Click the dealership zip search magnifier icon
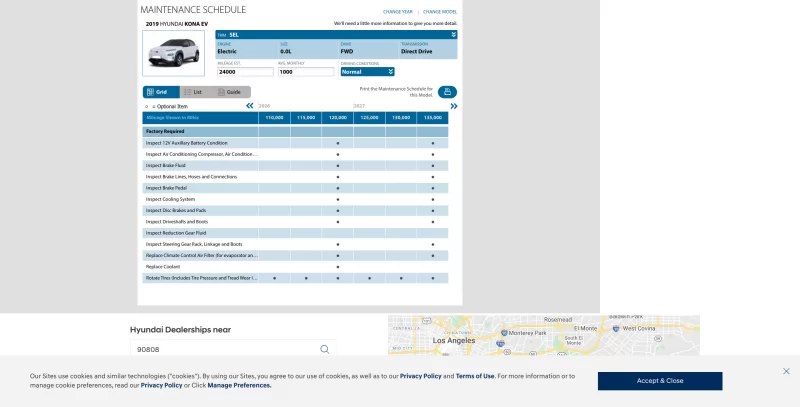This screenshot has height=407, width=800. point(324,350)
